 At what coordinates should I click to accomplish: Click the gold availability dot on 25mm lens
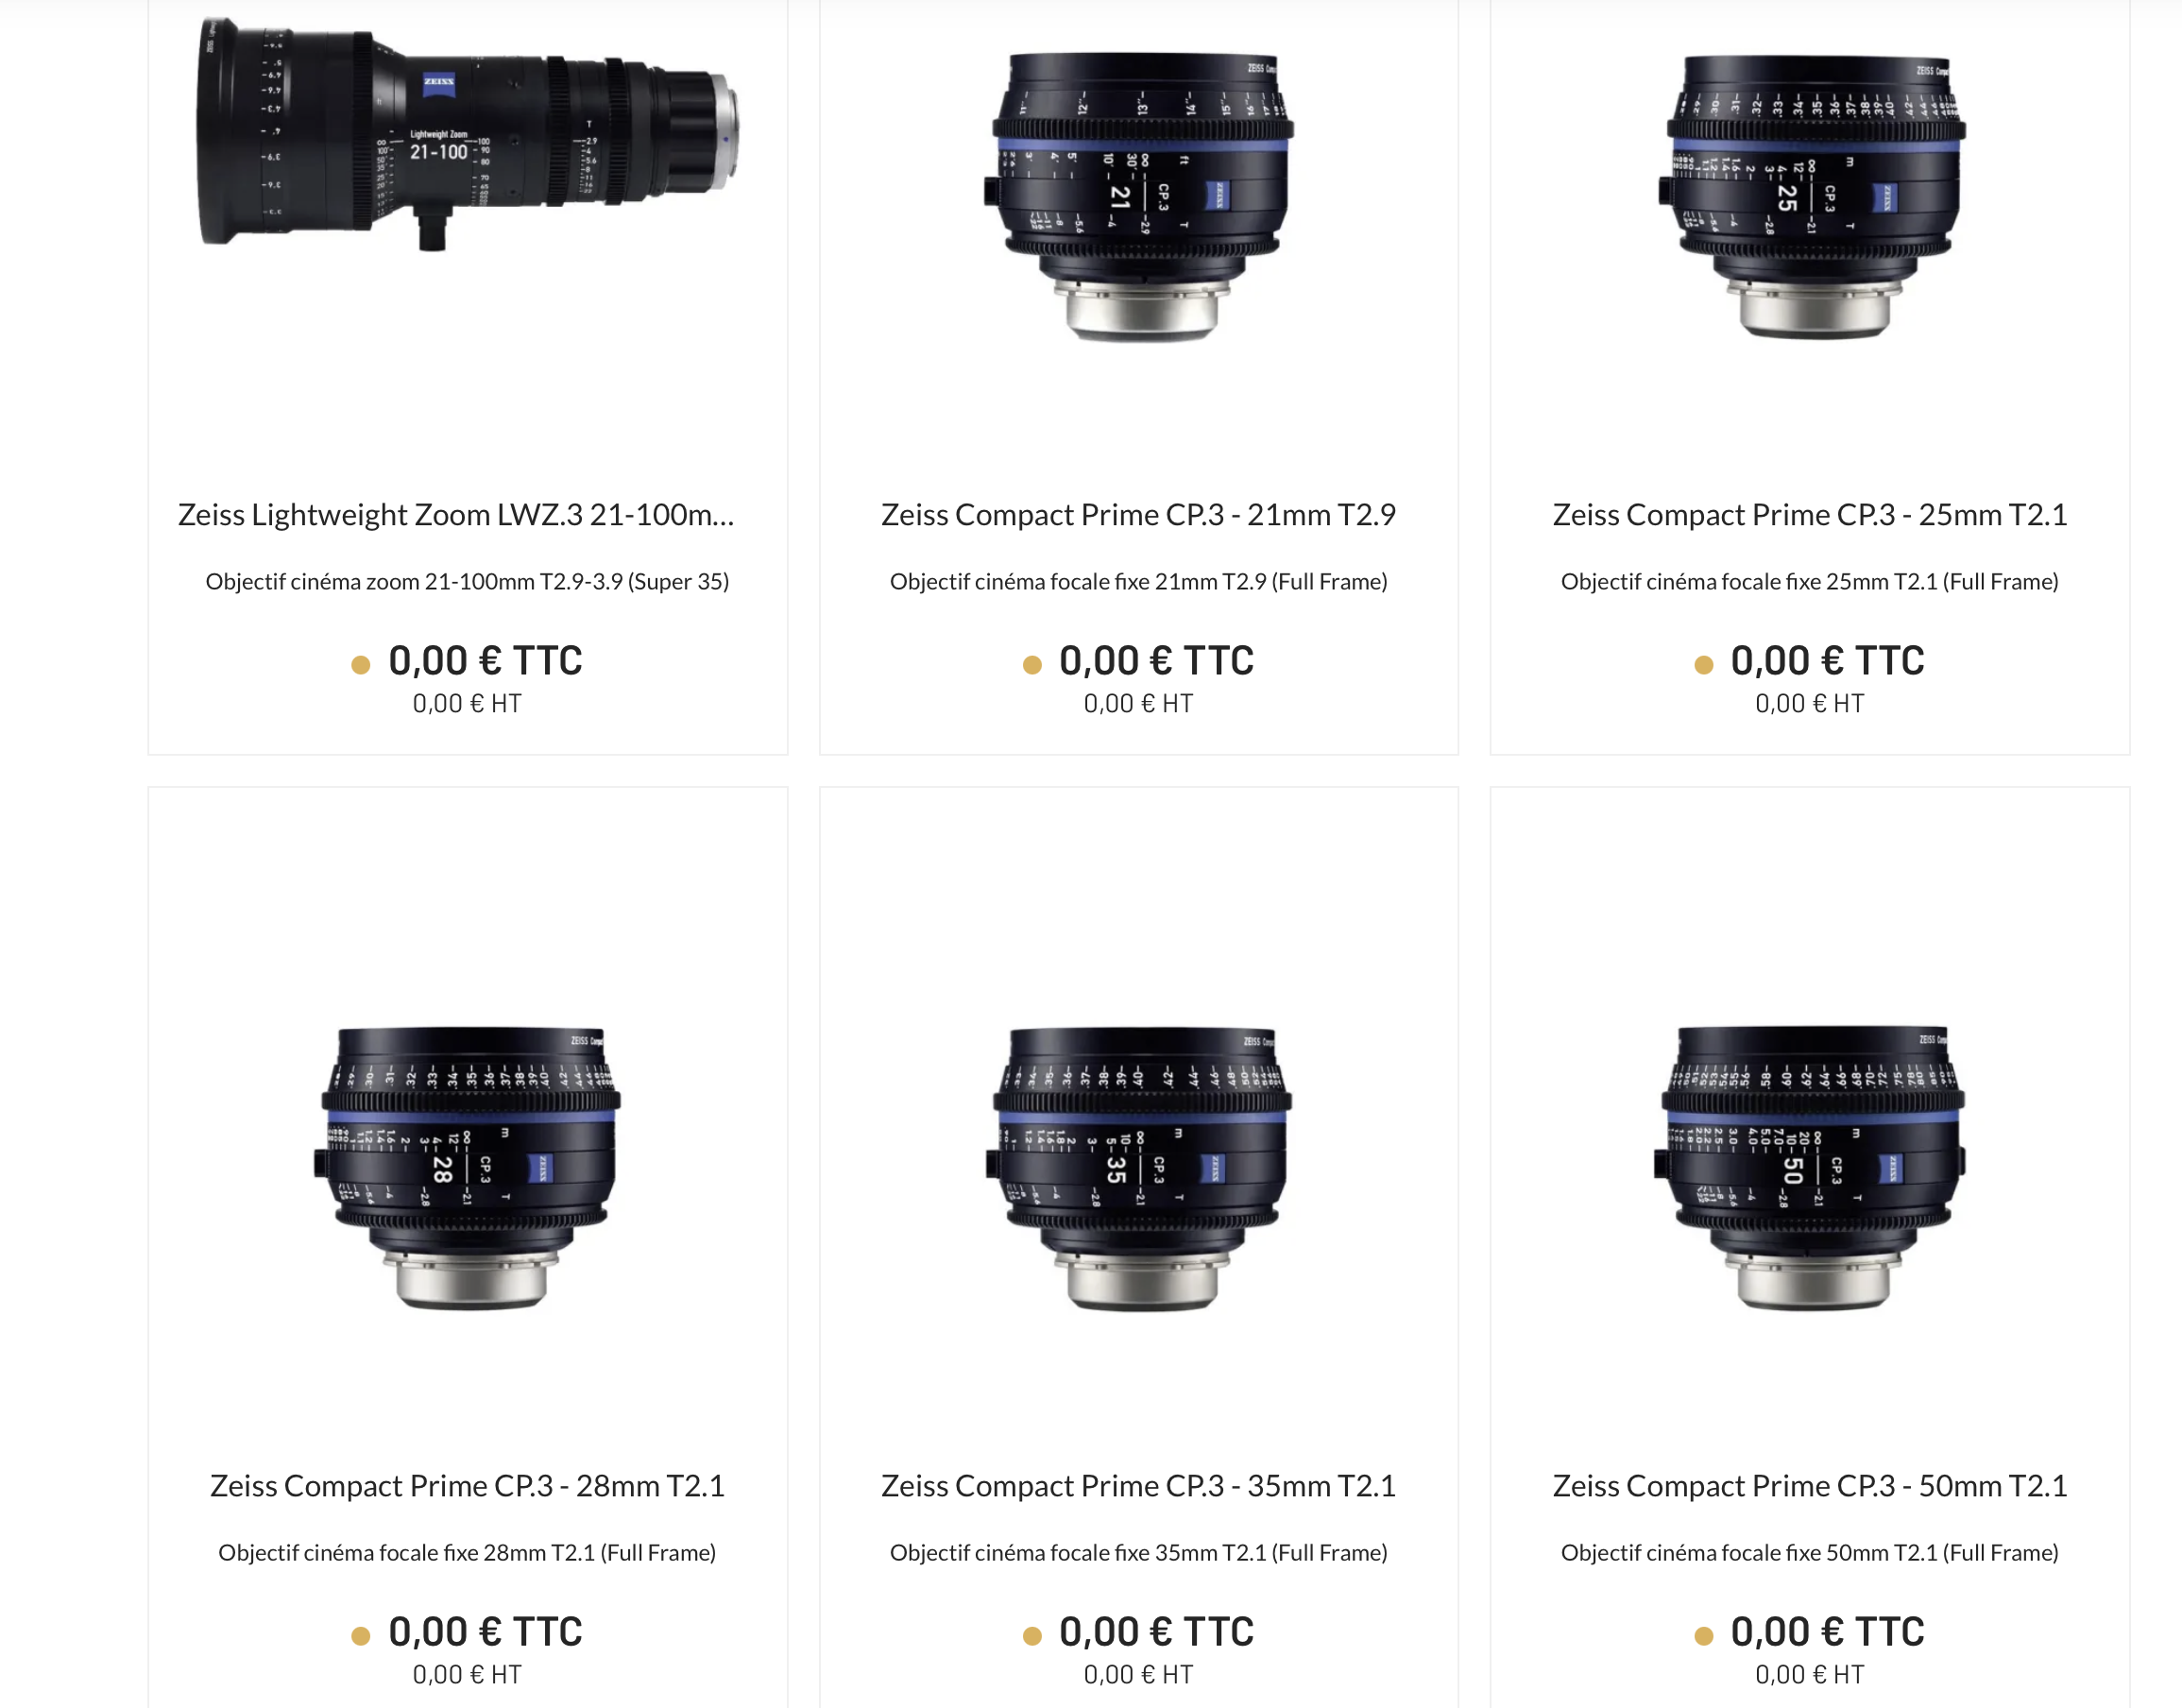tap(1704, 665)
